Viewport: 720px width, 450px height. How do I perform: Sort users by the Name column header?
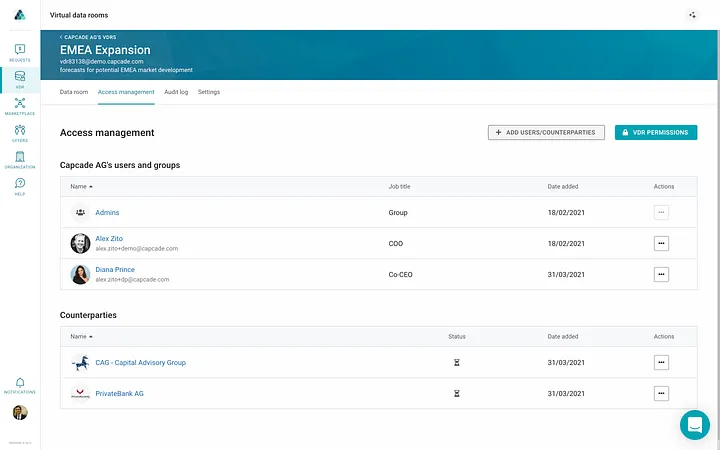click(81, 186)
